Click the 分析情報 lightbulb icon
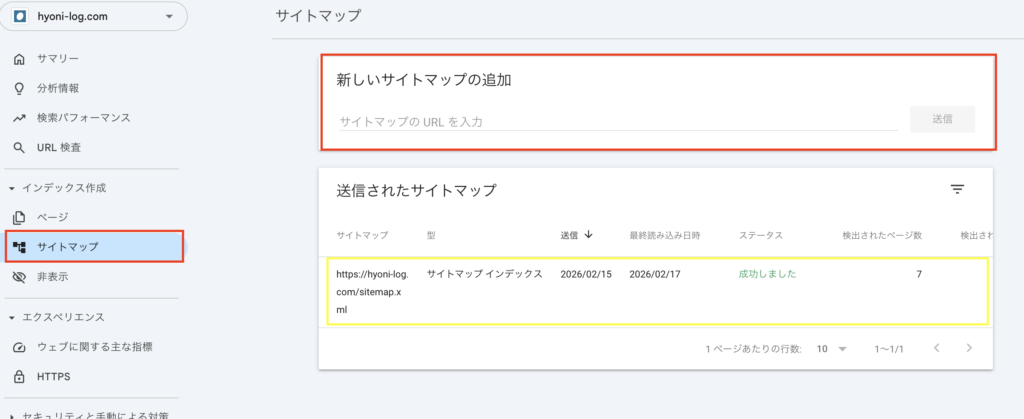Viewport: 1024px width, 419px height. 19,89
